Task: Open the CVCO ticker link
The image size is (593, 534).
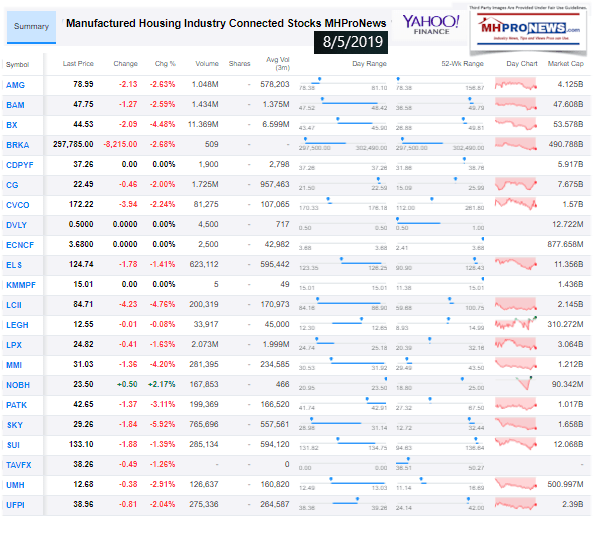Action: pos(18,205)
